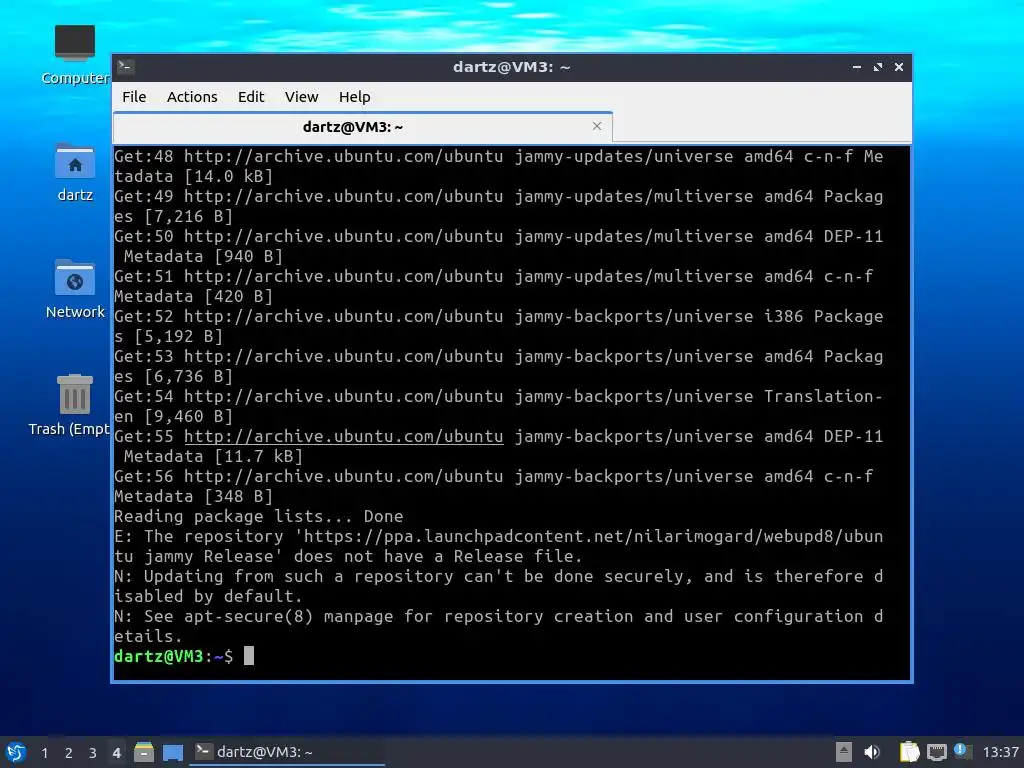Minimize the terminal window
The height and width of the screenshot is (768, 1024).
click(857, 67)
